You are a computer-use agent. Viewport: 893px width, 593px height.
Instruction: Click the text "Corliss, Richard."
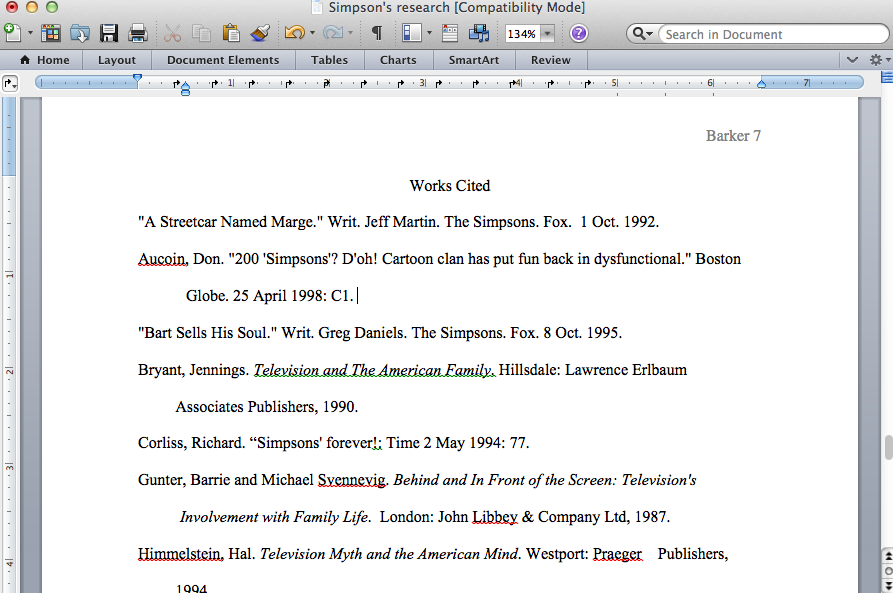[191, 443]
